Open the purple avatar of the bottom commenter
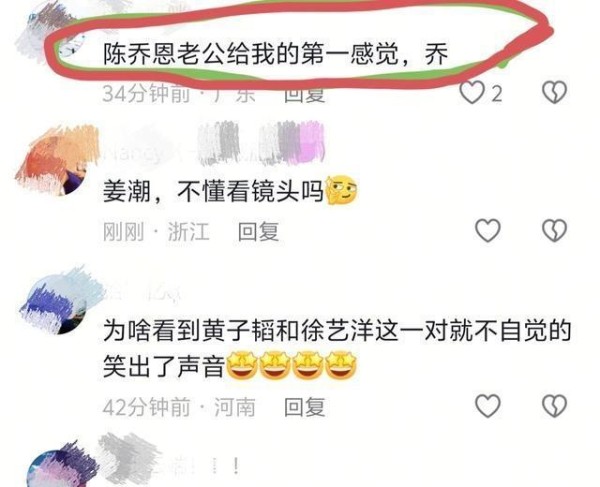The image size is (600, 487). 61,467
